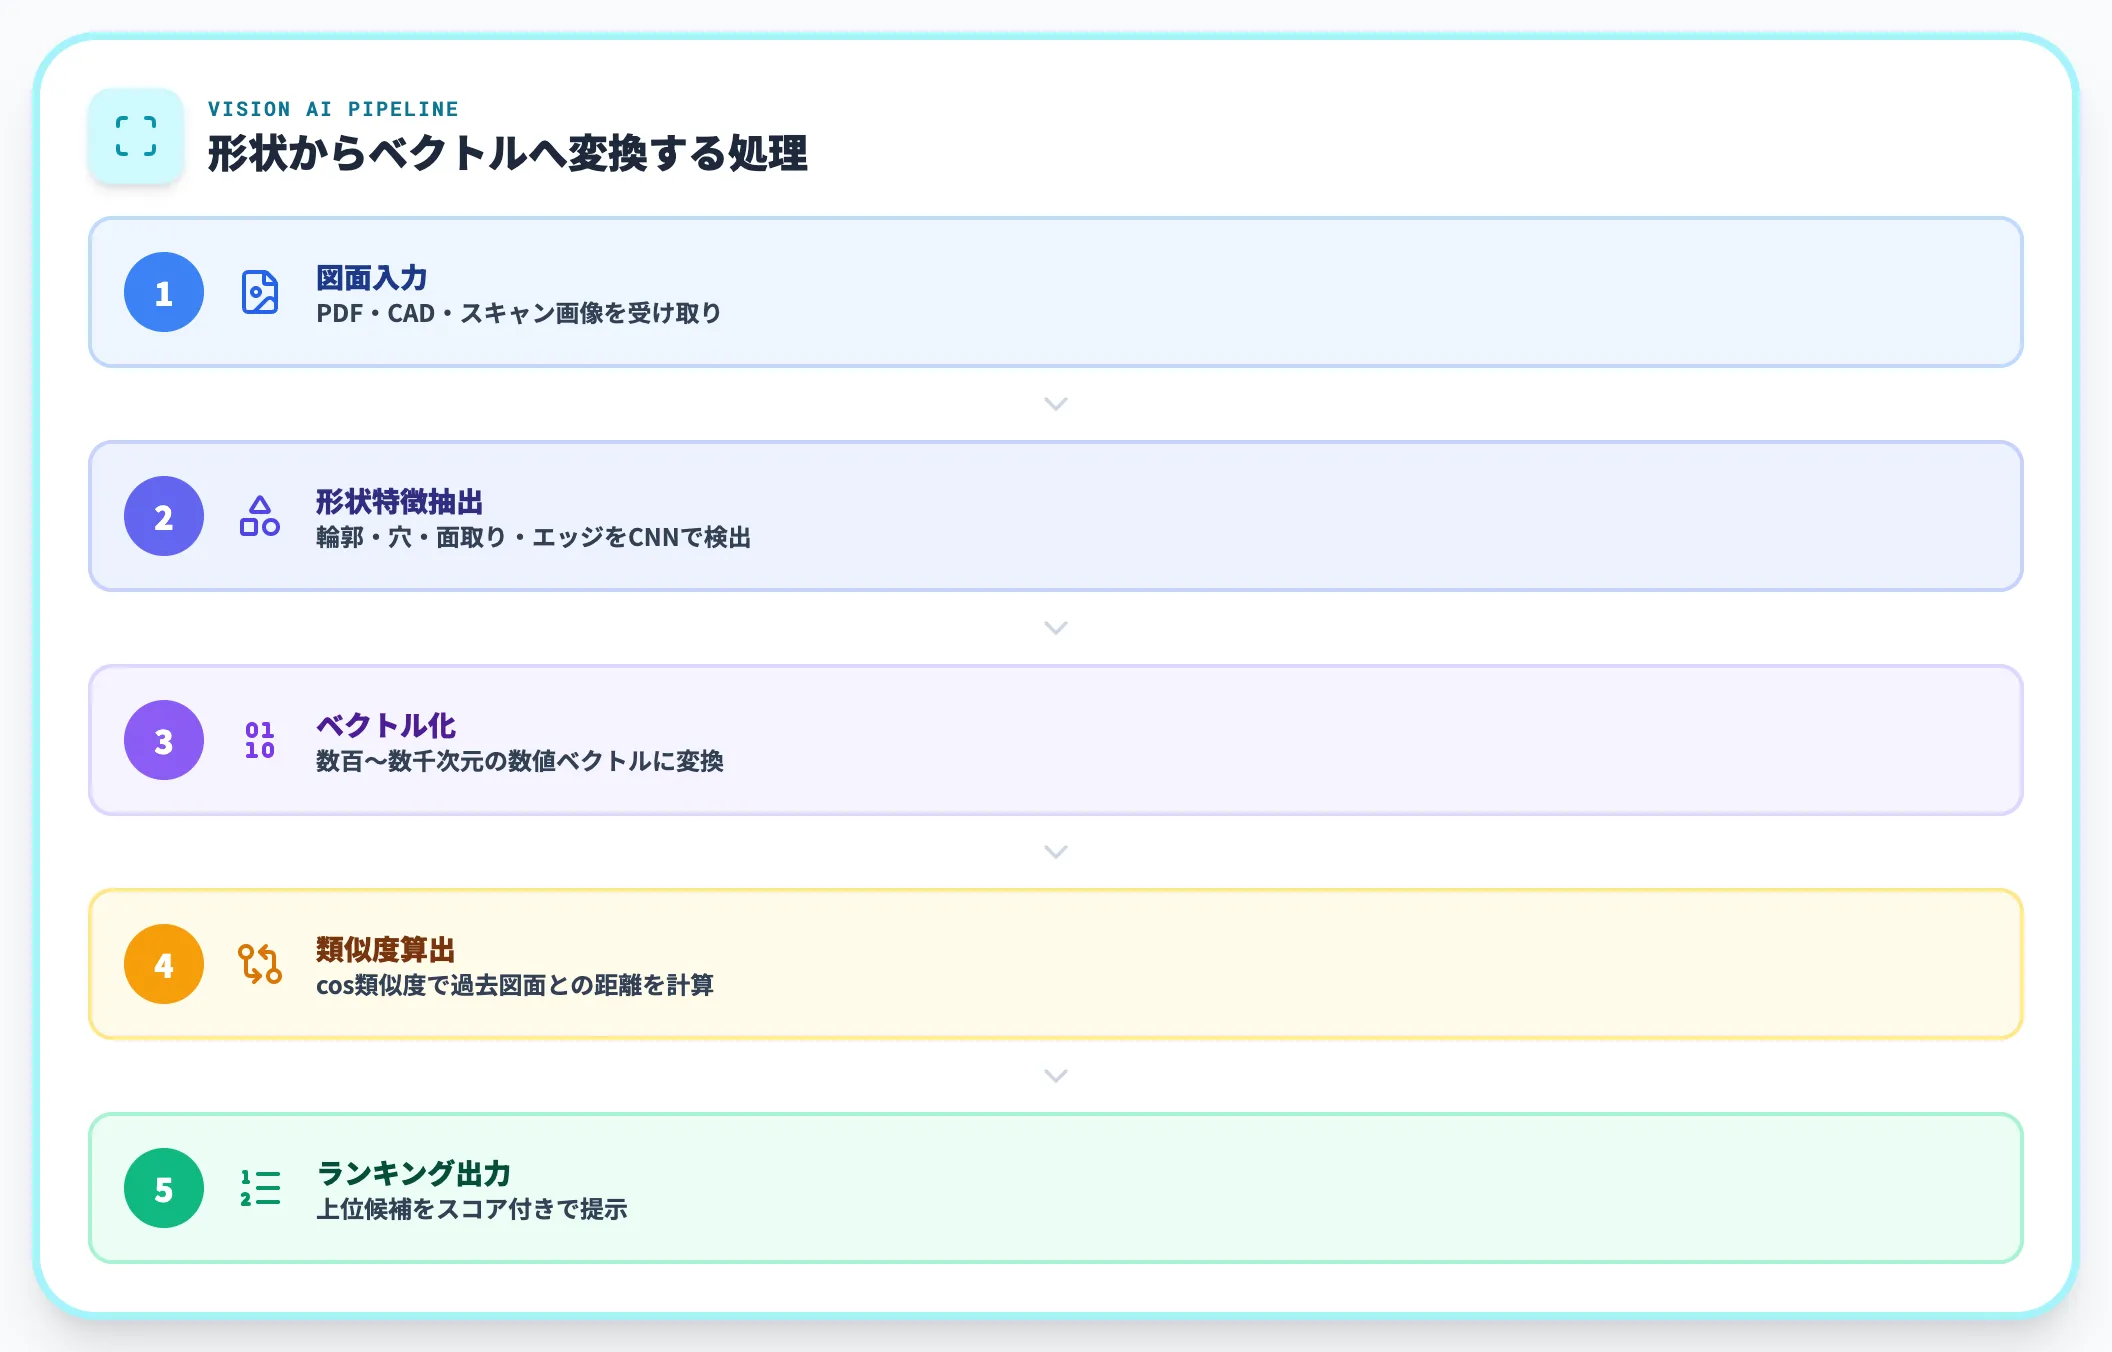Collapse the chevron below 類似度算出
The width and height of the screenshot is (2112, 1352).
[1055, 1076]
